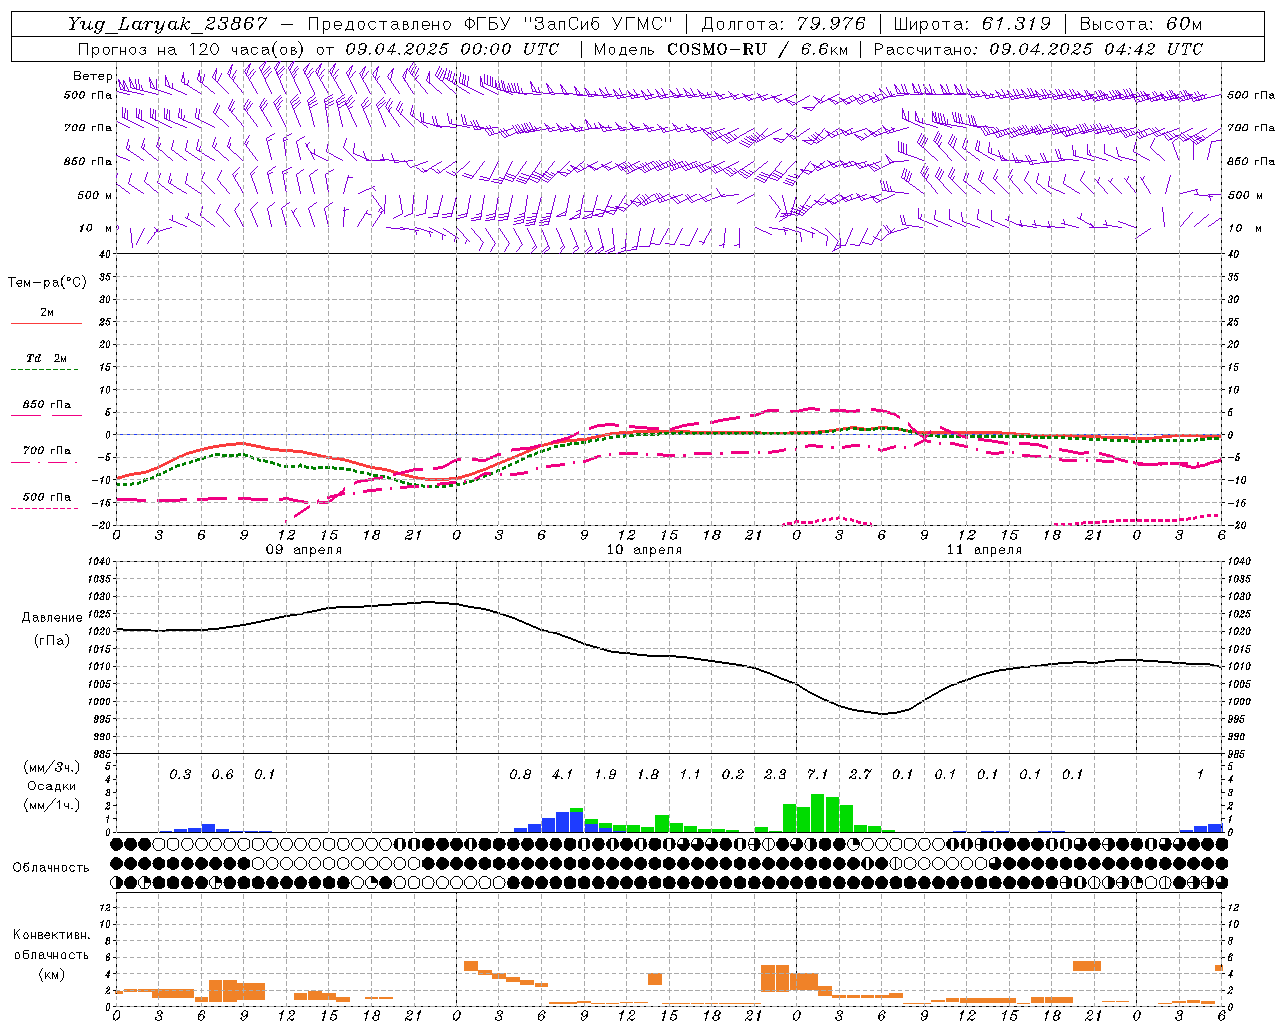1280x1024 pixels.
Task: Click the tallest green hourly precipitation bar
Action: tap(817, 813)
